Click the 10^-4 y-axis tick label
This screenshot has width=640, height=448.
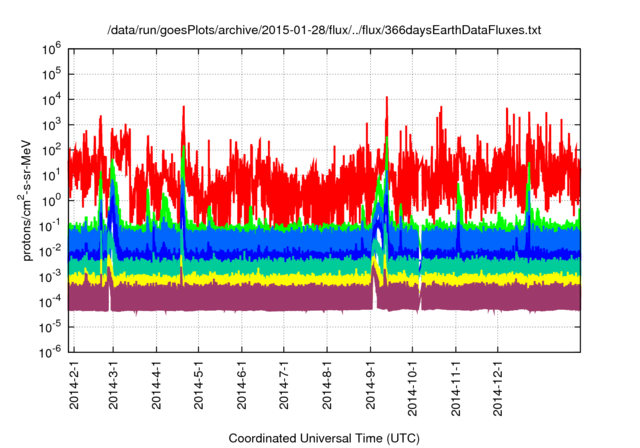(50, 302)
